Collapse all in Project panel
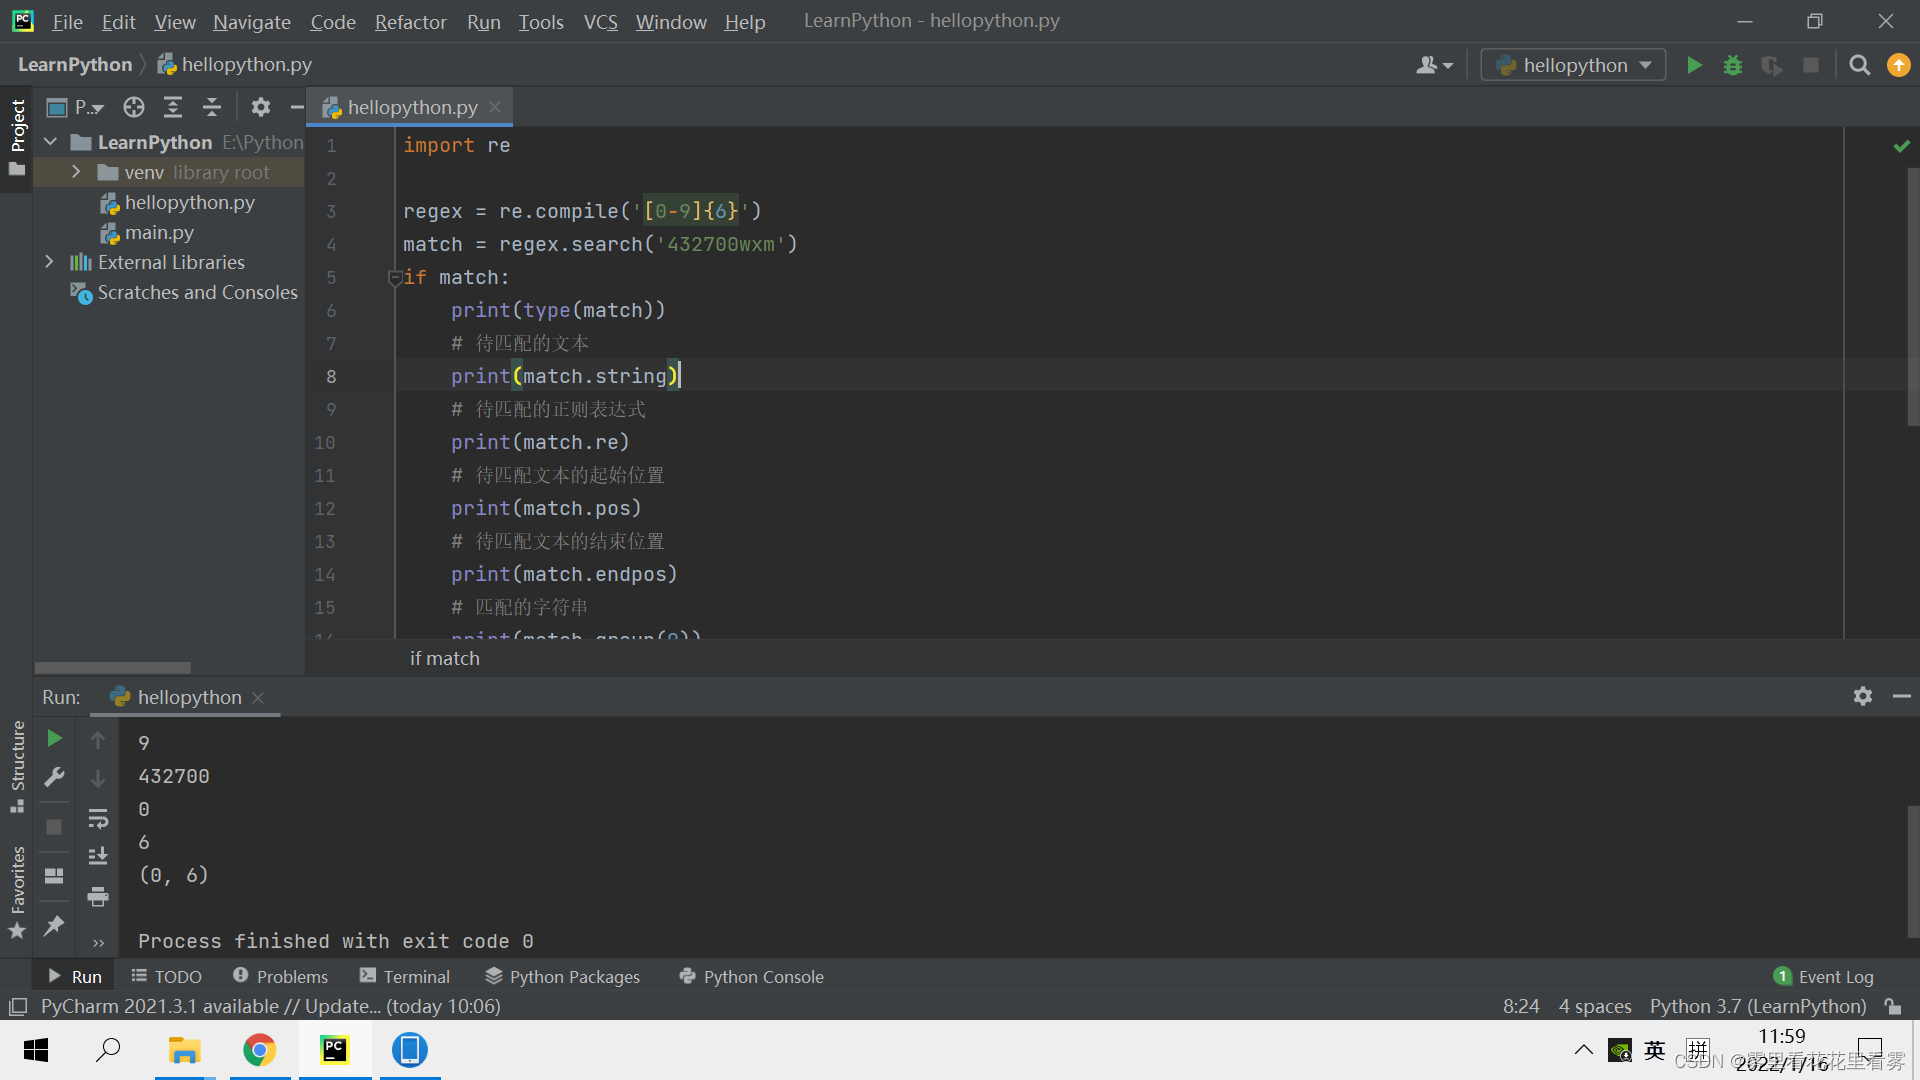This screenshot has height=1080, width=1920. [x=212, y=107]
